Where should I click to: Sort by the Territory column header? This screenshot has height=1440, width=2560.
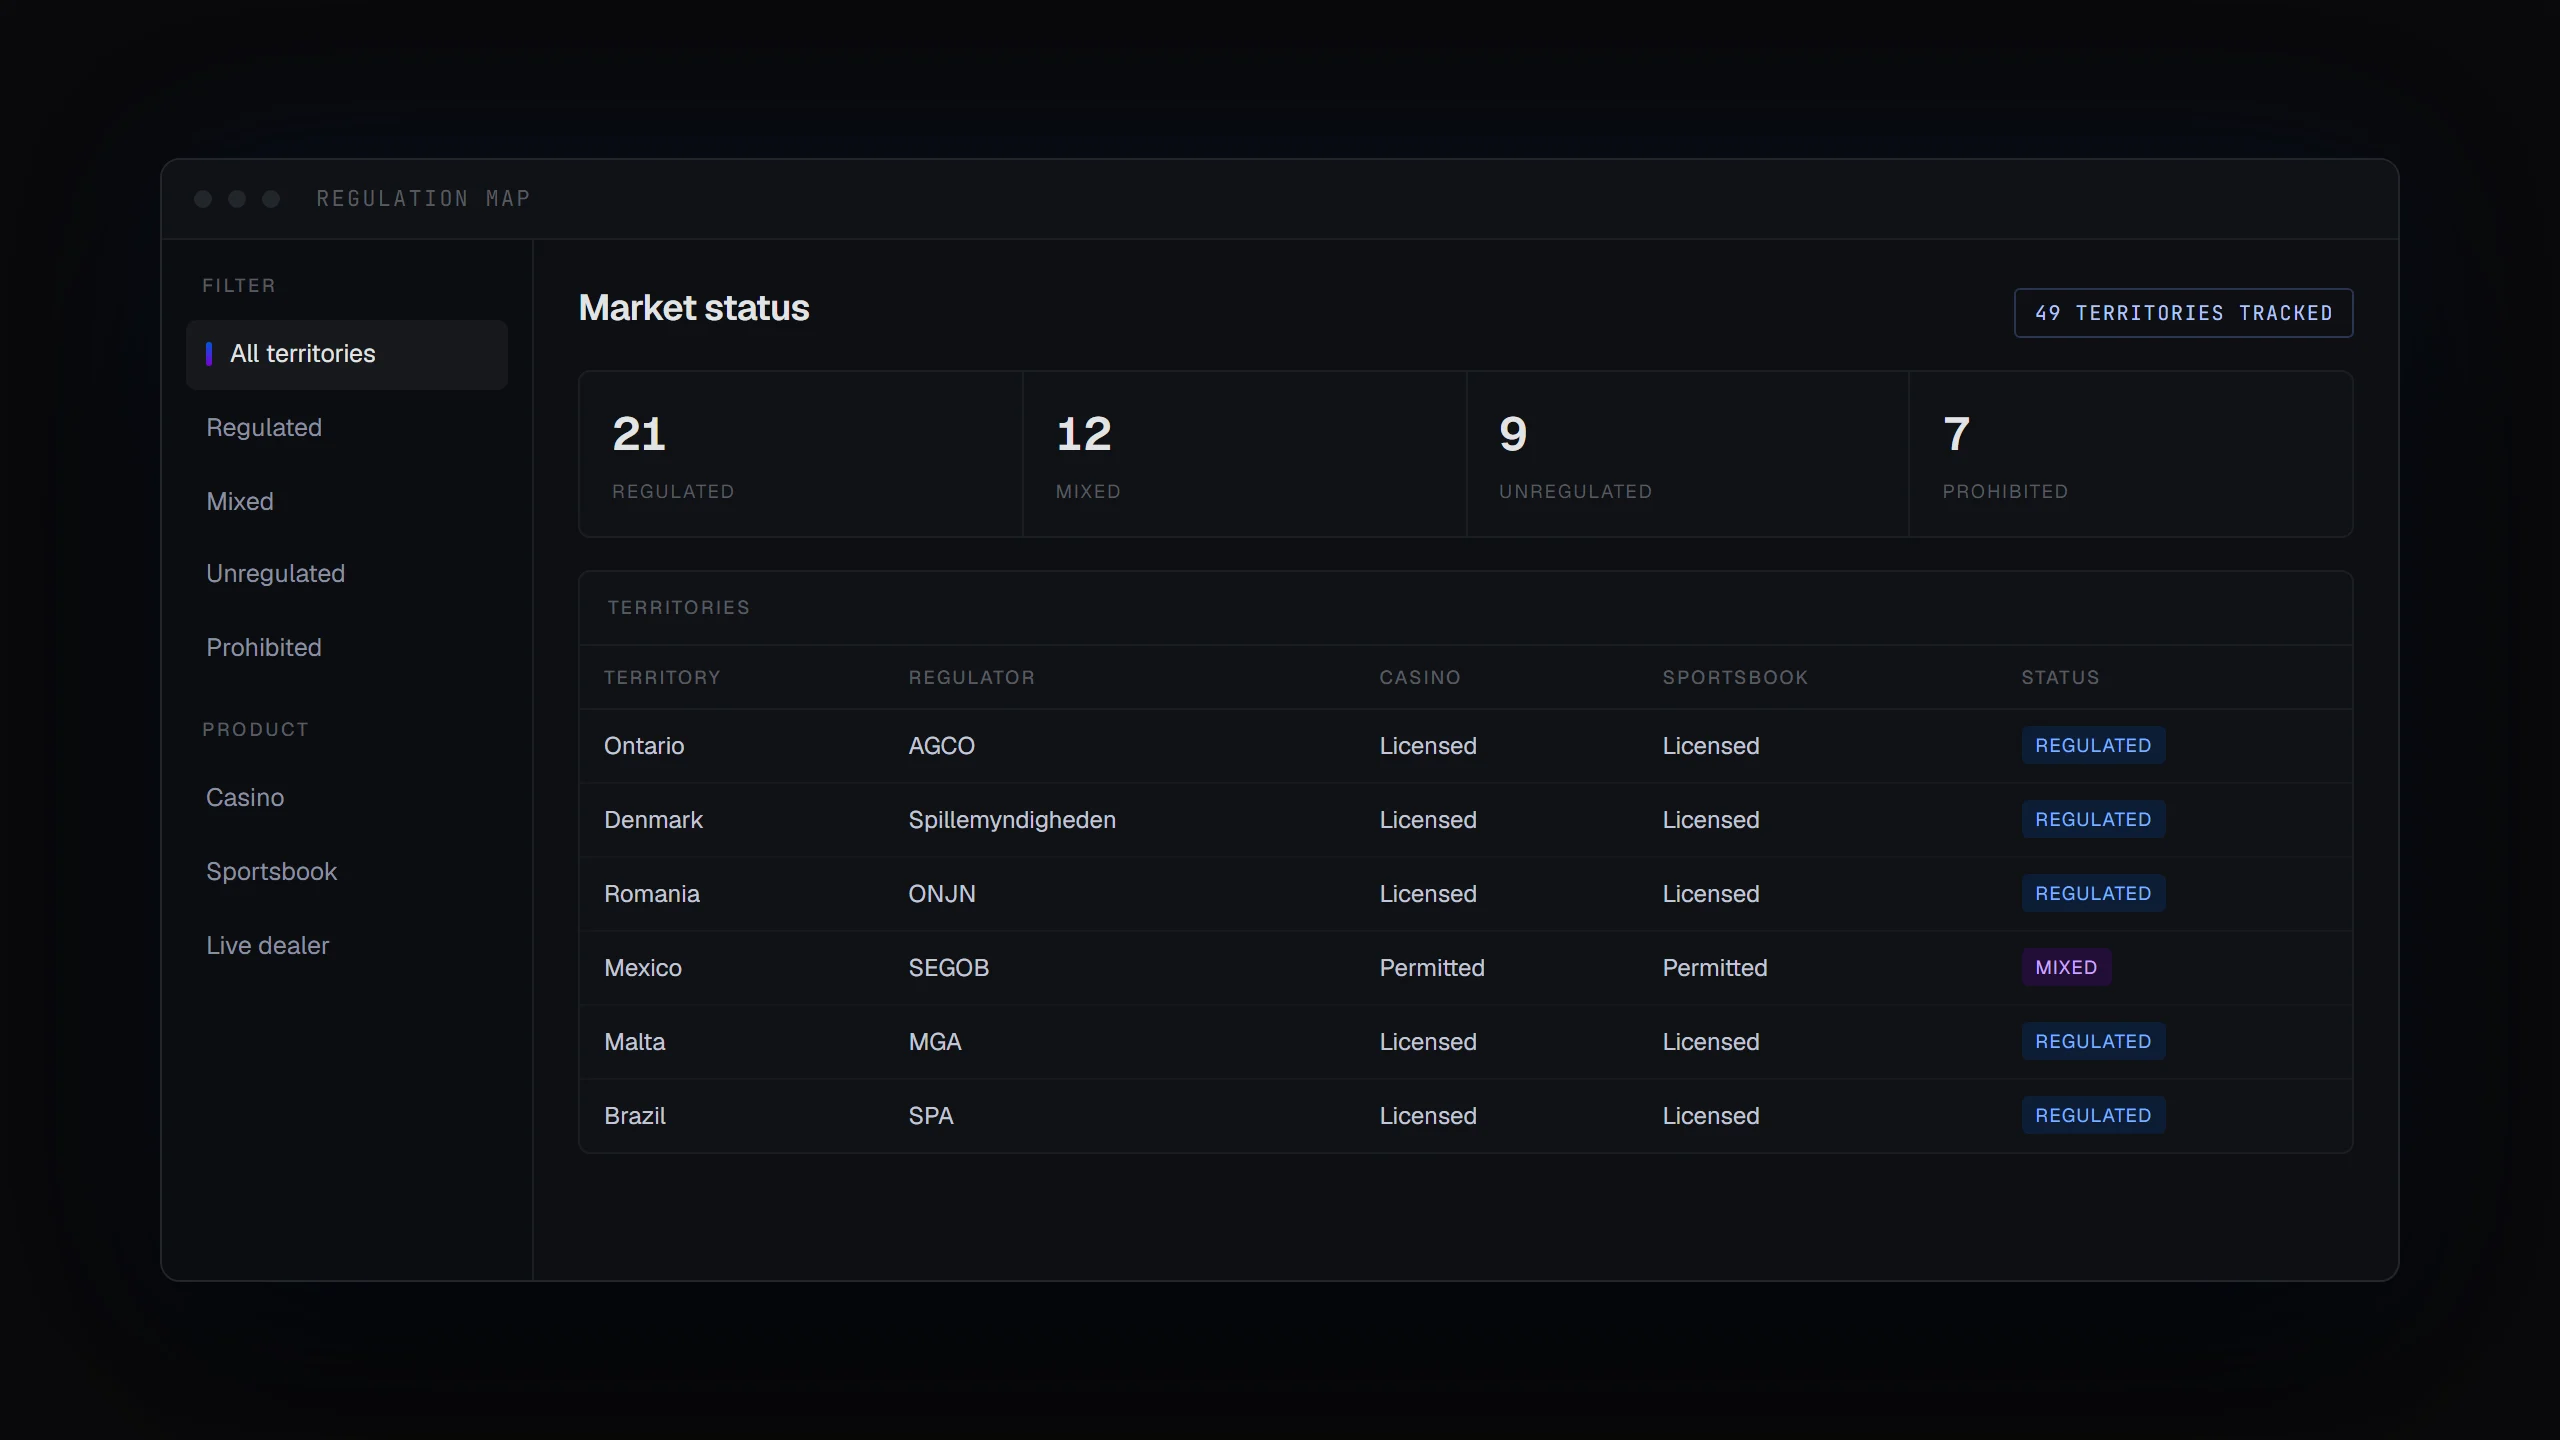662,678
